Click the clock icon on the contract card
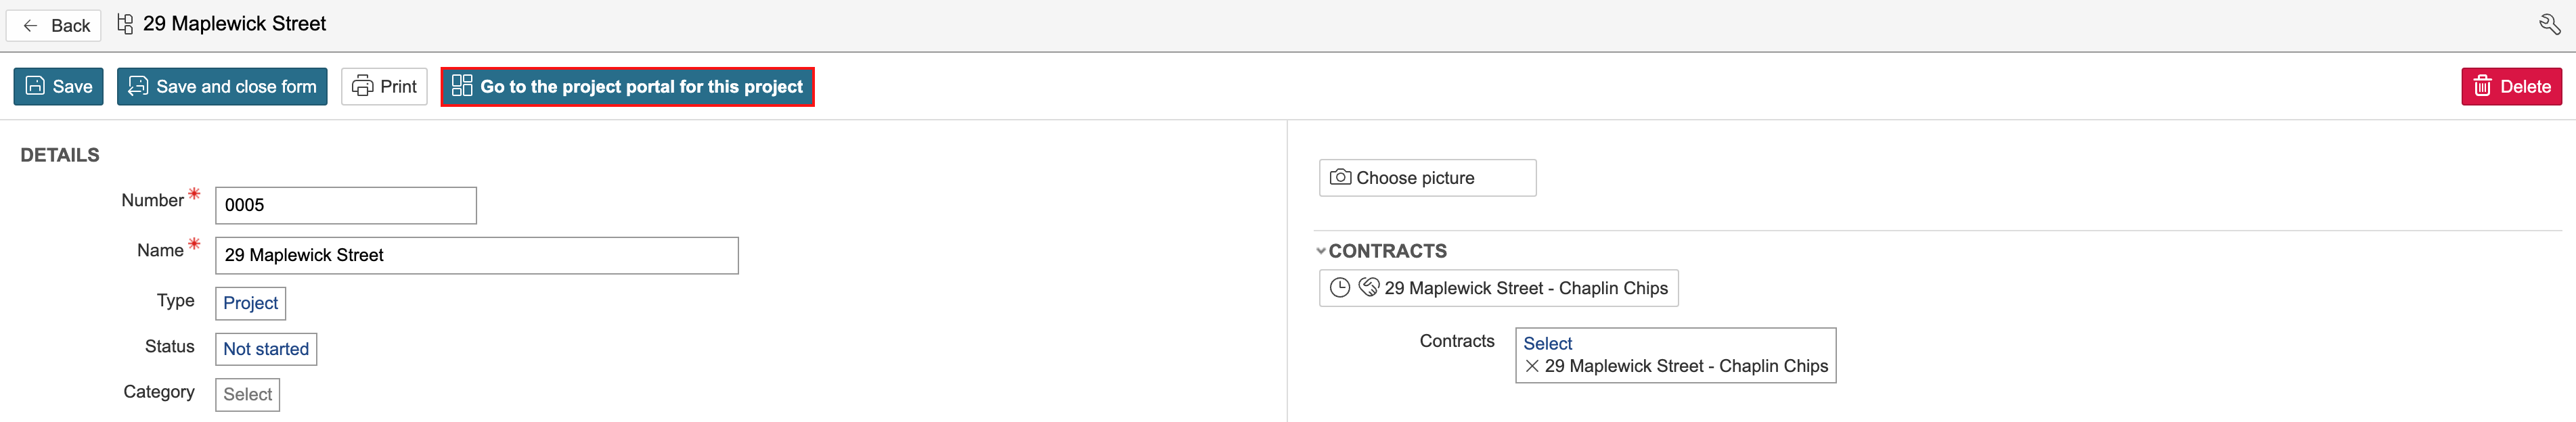Viewport: 2576px width, 422px height. (x=1340, y=288)
